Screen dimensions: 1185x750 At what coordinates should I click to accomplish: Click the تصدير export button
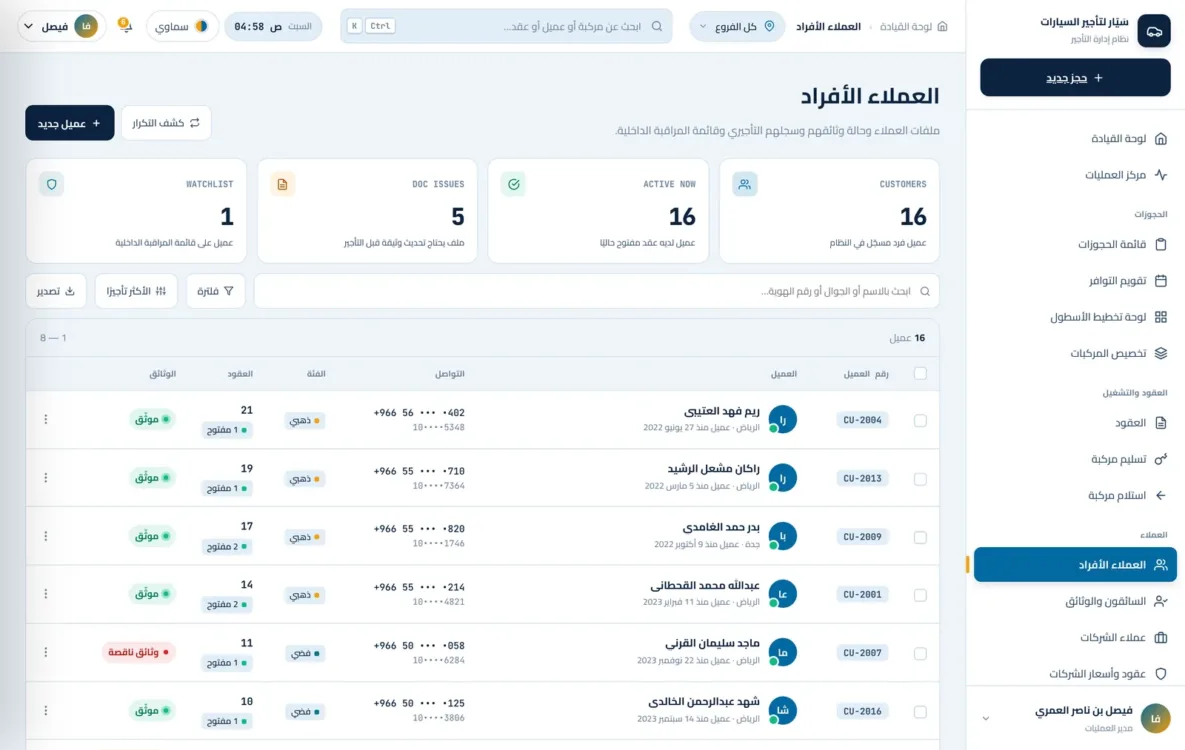56,291
